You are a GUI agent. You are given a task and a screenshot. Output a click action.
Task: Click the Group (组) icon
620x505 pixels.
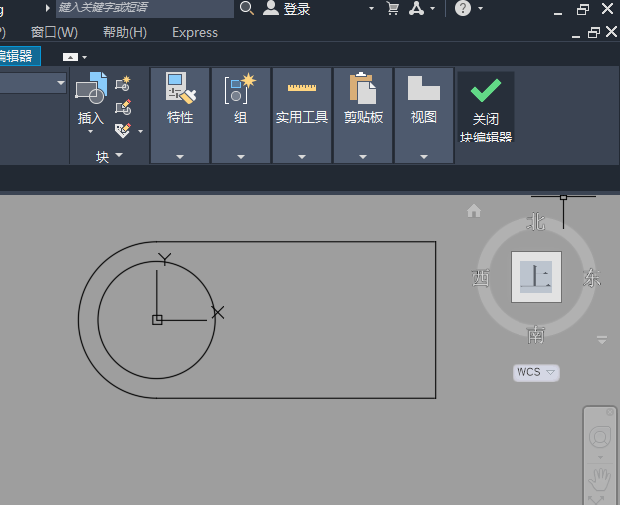240,90
